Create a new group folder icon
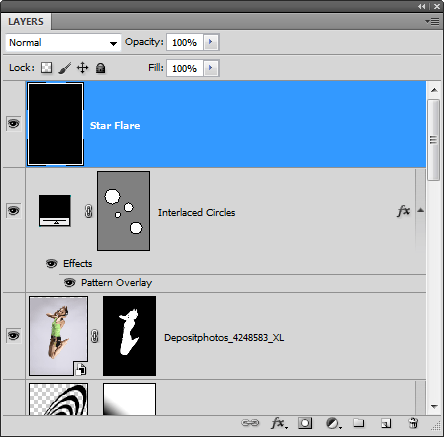The height and width of the screenshot is (437, 444). pos(359,423)
